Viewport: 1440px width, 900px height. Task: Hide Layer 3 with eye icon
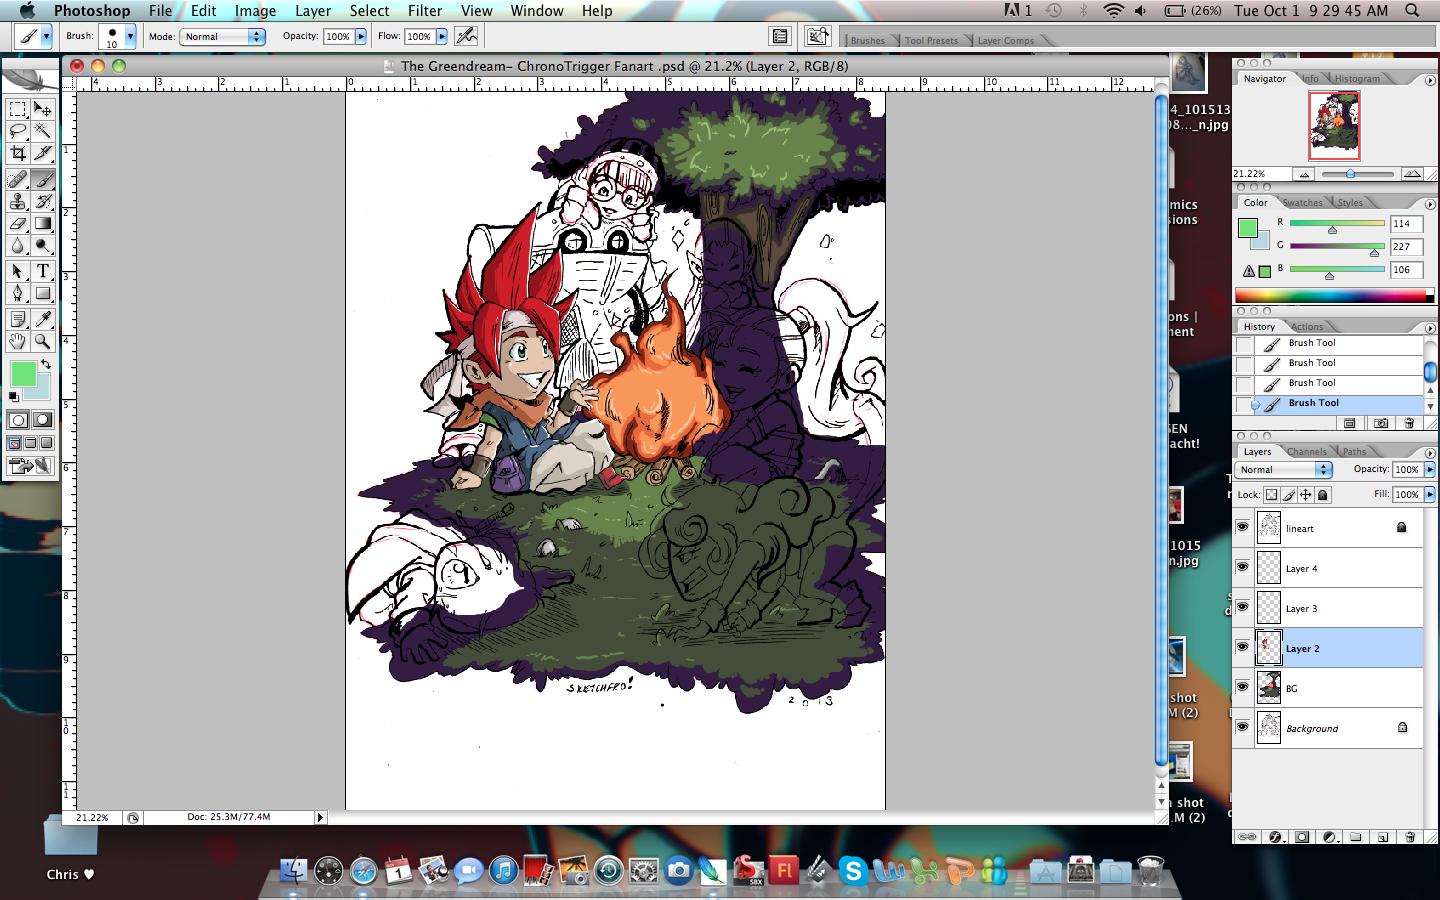tap(1243, 607)
